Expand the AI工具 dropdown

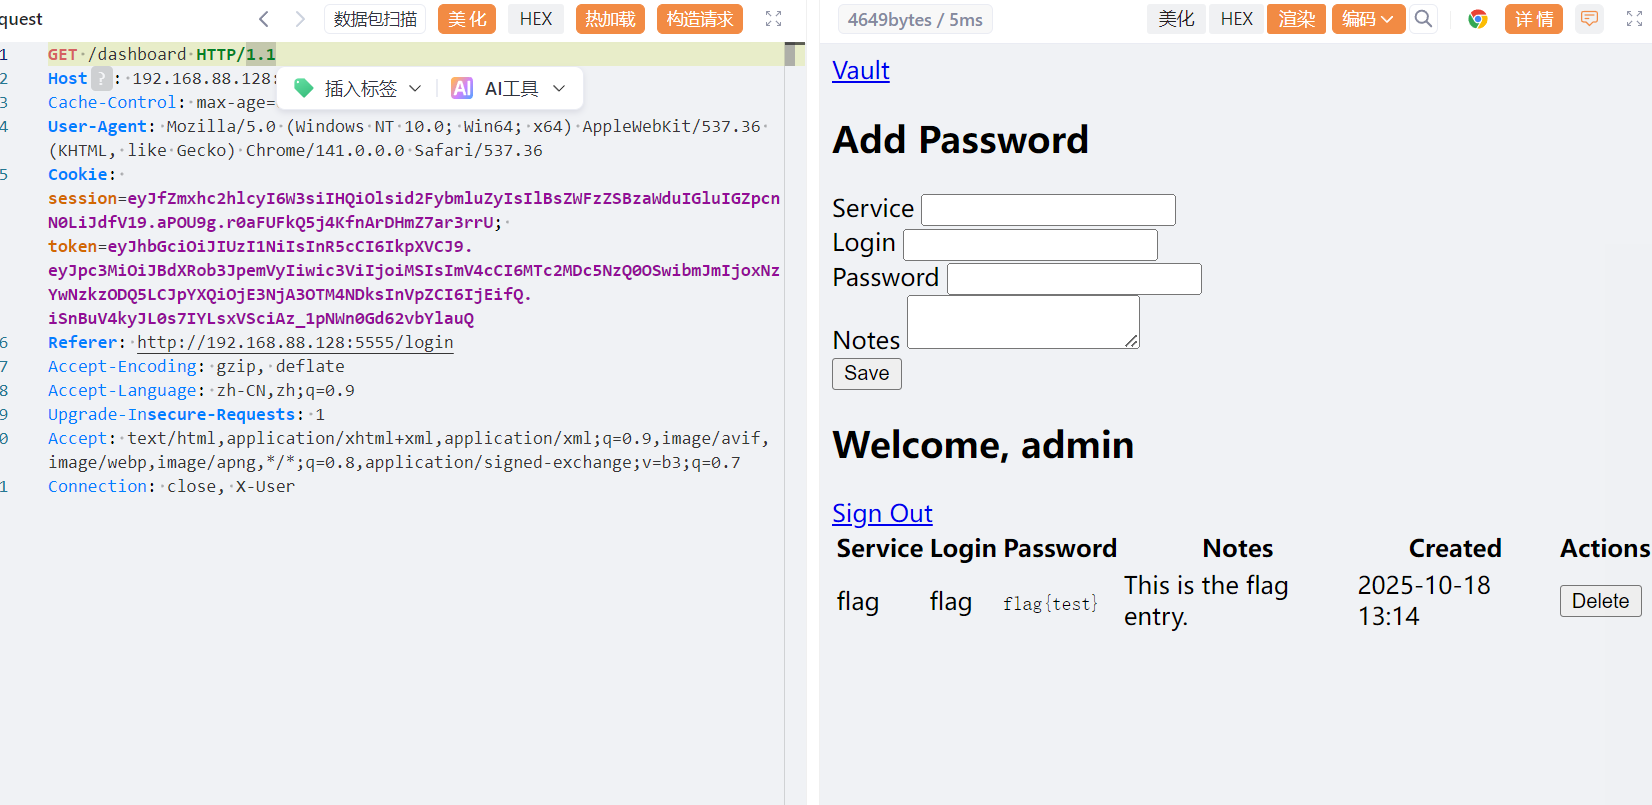509,89
